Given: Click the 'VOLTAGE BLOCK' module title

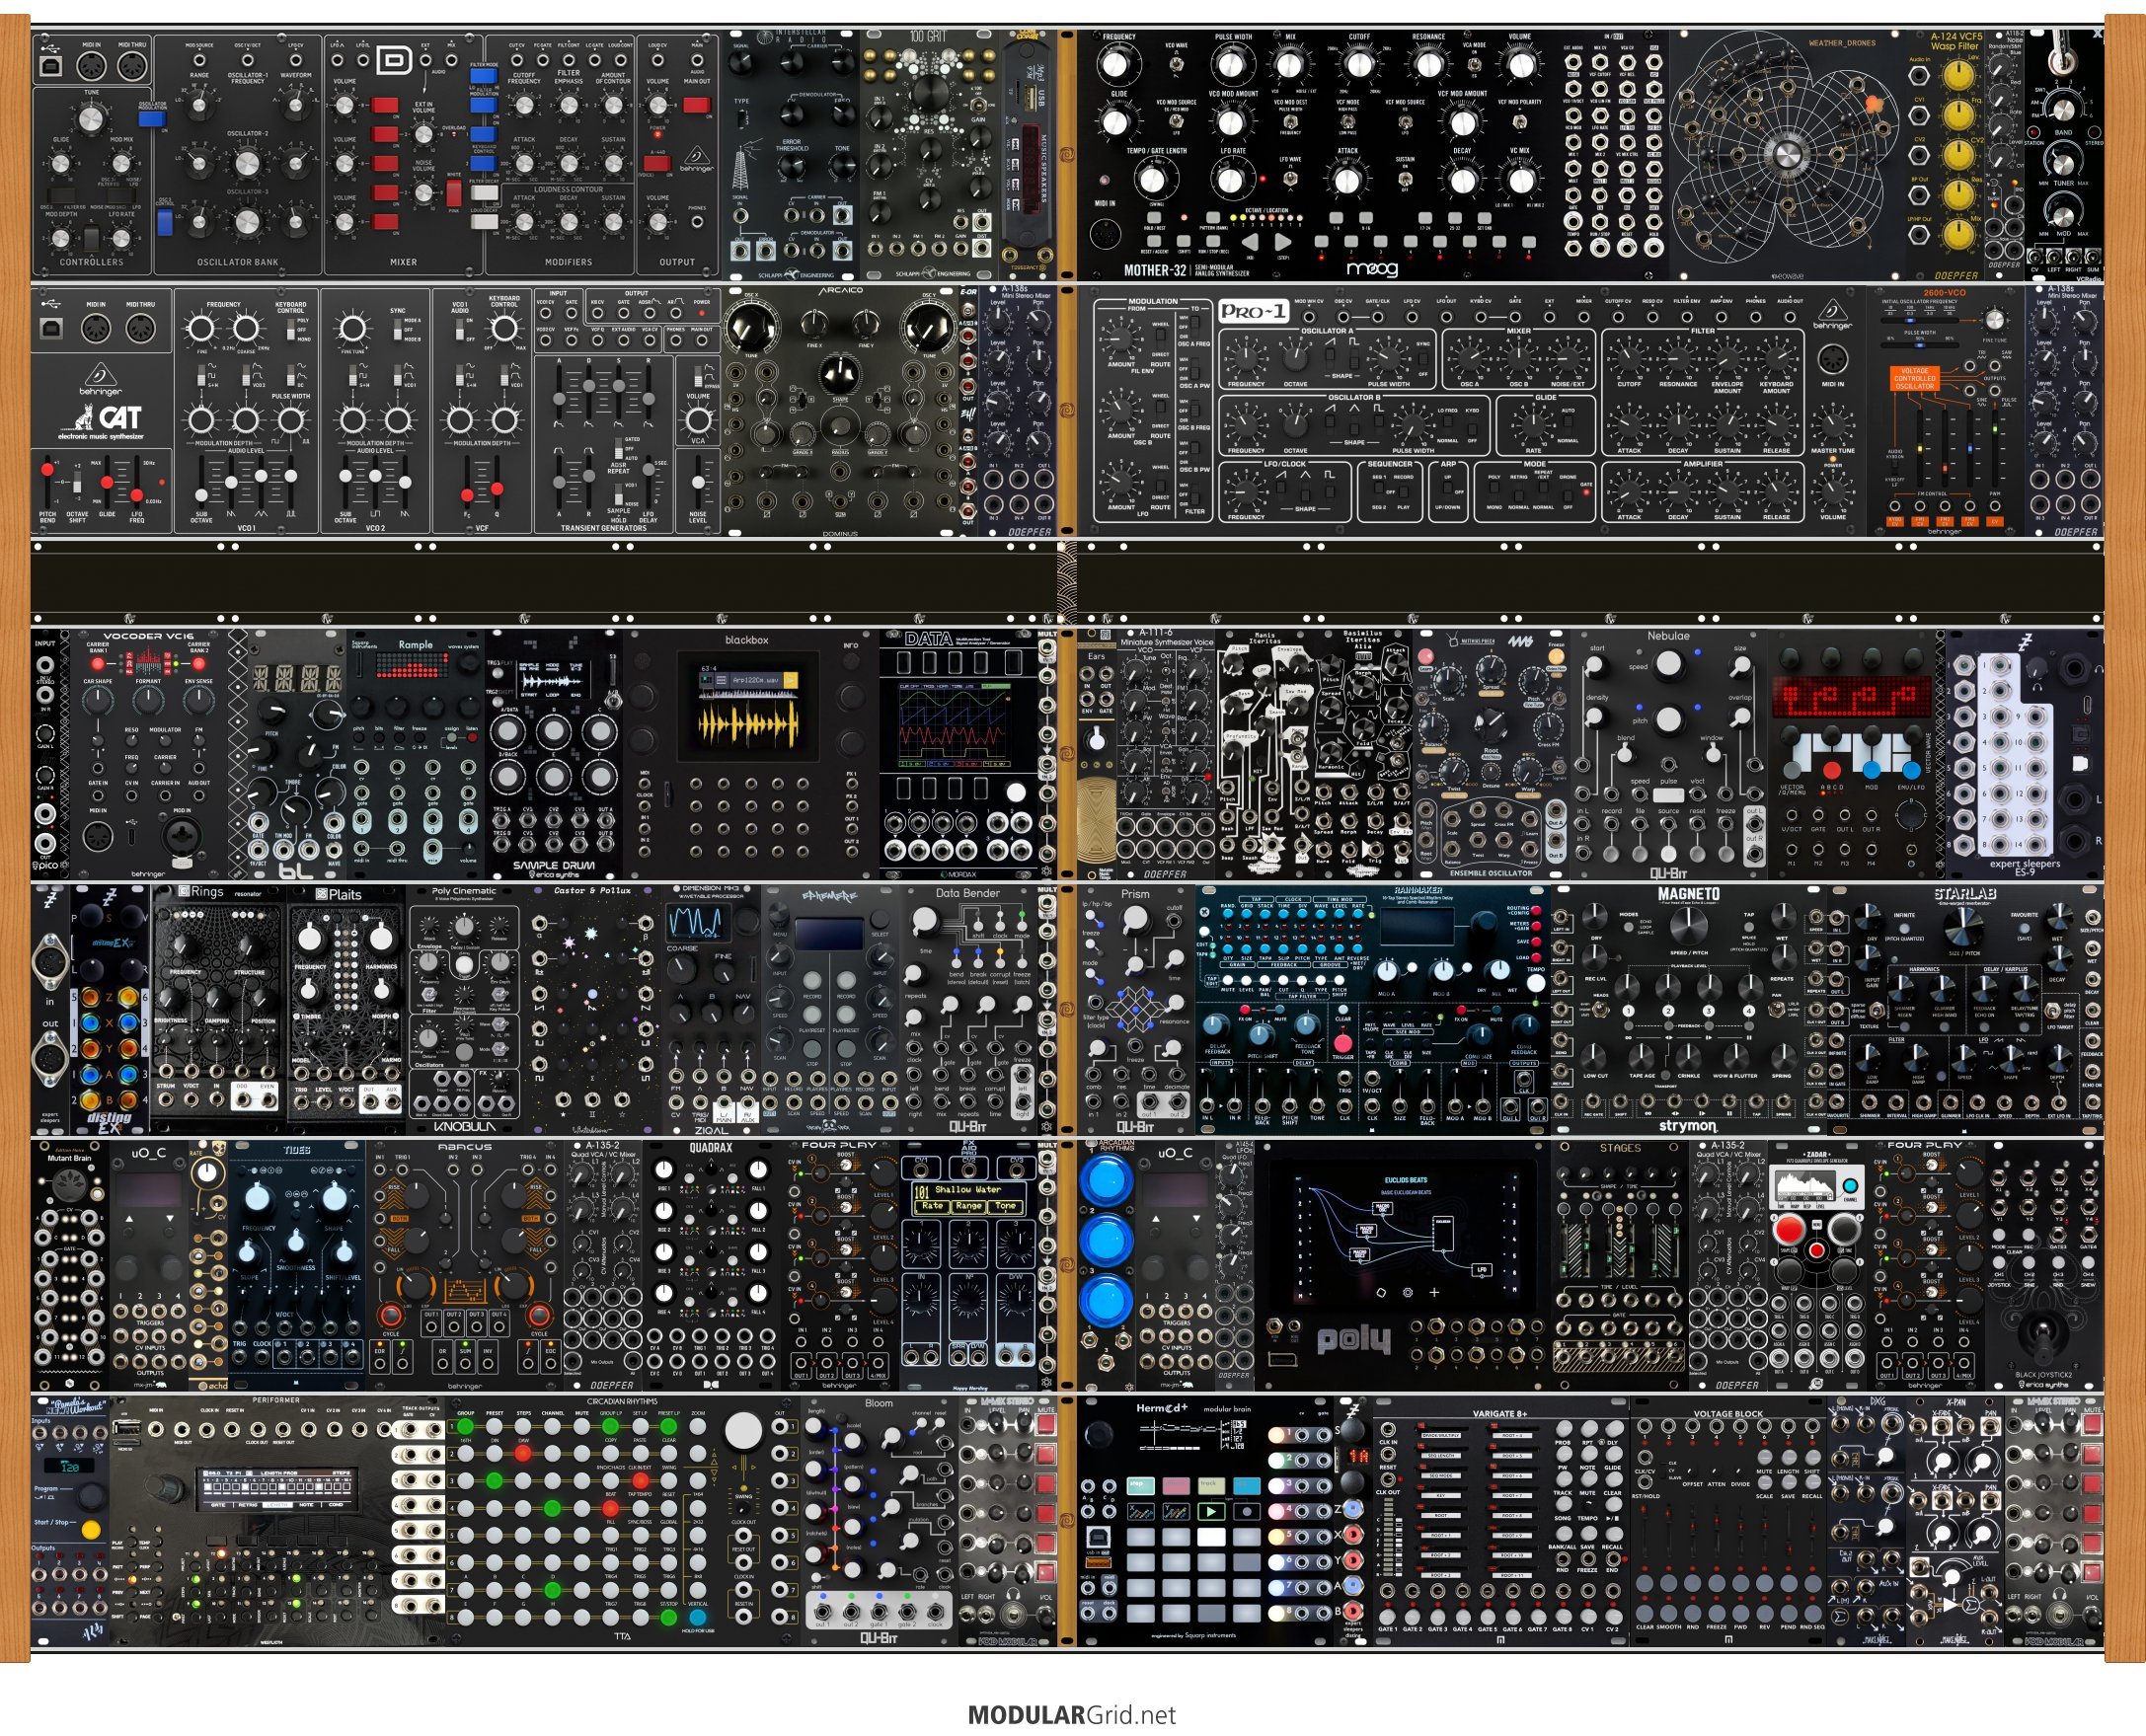Looking at the screenshot, I should (1728, 1414).
